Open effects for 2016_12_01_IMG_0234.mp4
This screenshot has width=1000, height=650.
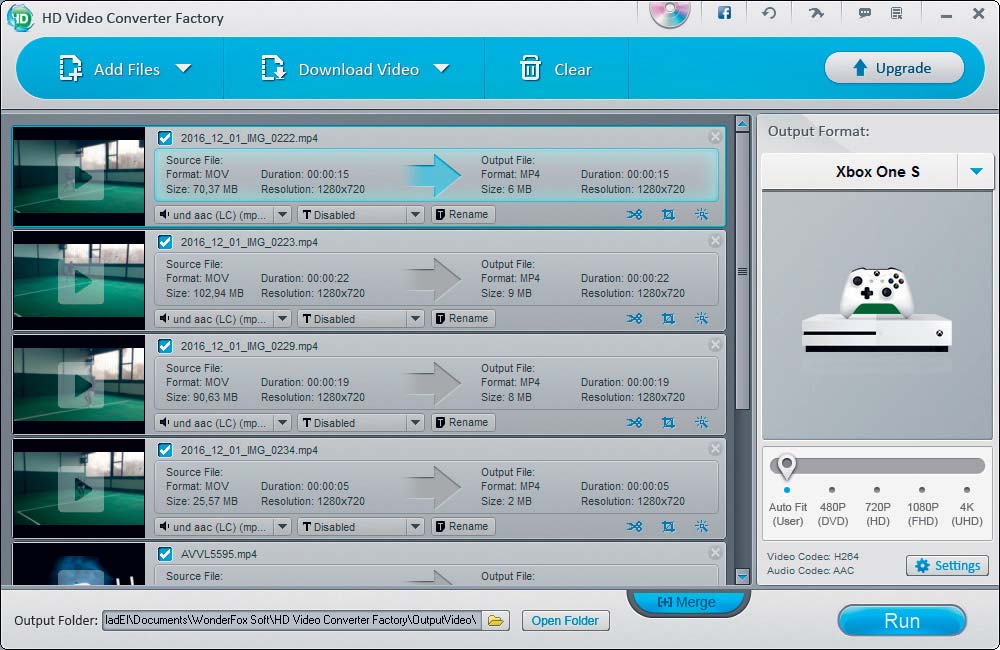click(702, 526)
